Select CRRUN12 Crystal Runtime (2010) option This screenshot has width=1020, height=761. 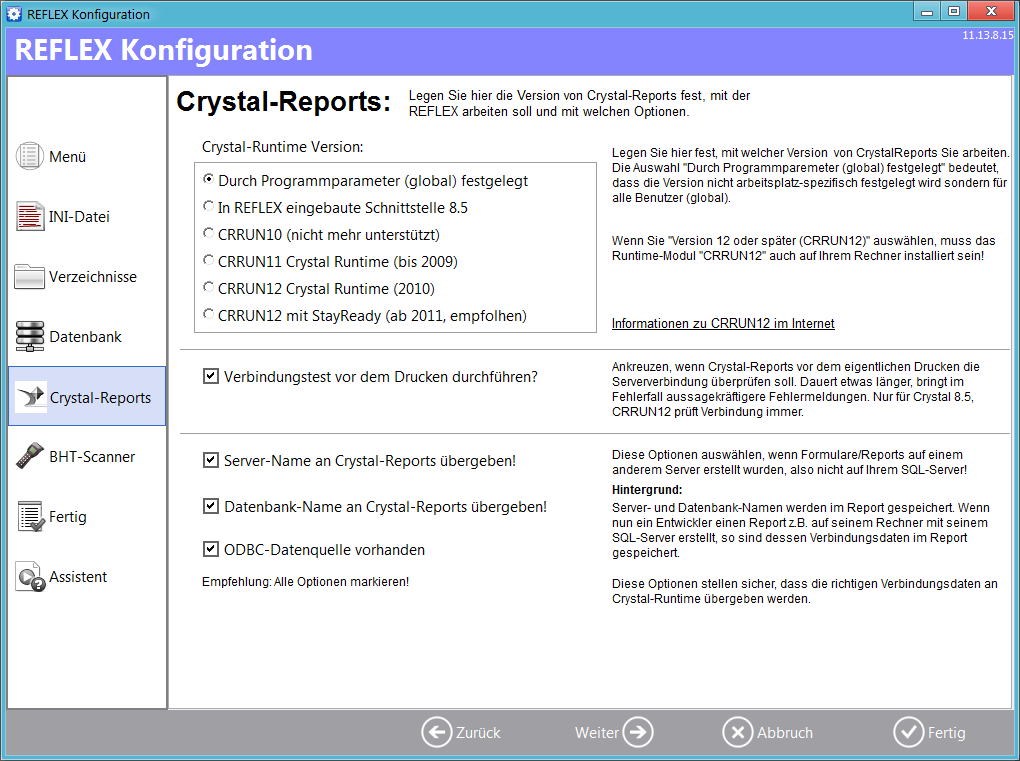click(x=208, y=287)
